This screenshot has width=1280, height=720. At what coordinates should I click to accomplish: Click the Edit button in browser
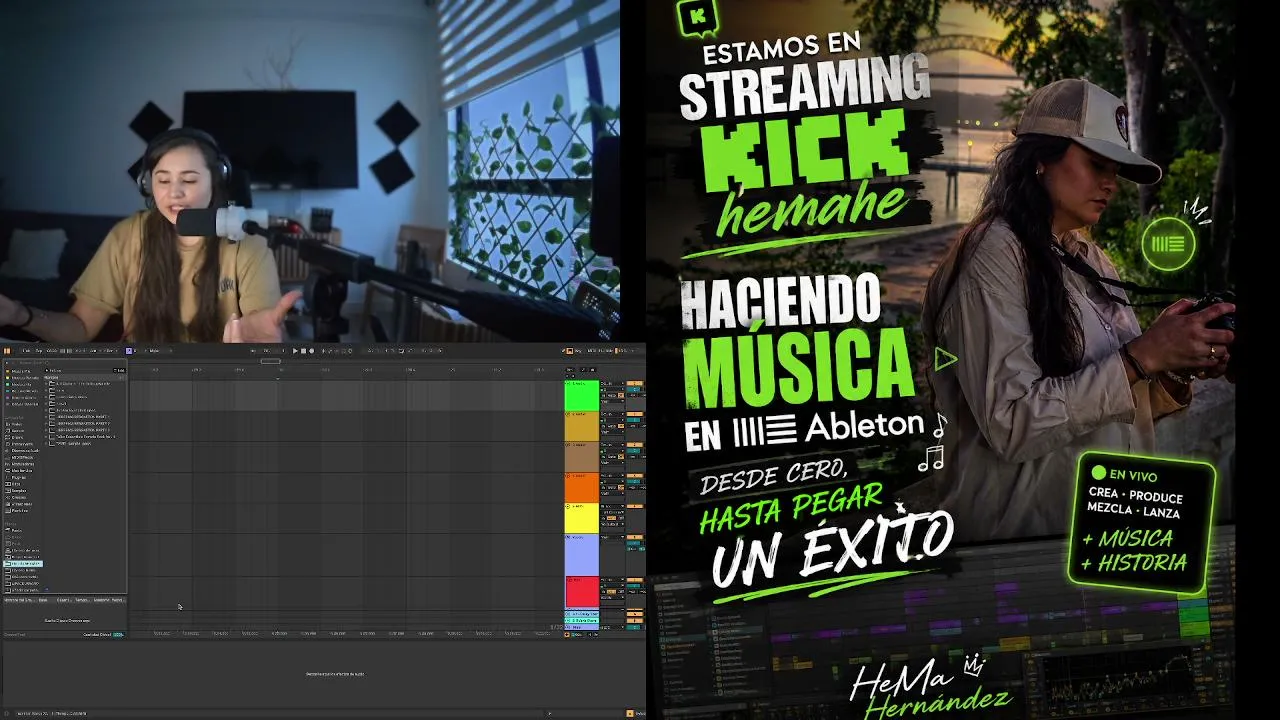120,370
